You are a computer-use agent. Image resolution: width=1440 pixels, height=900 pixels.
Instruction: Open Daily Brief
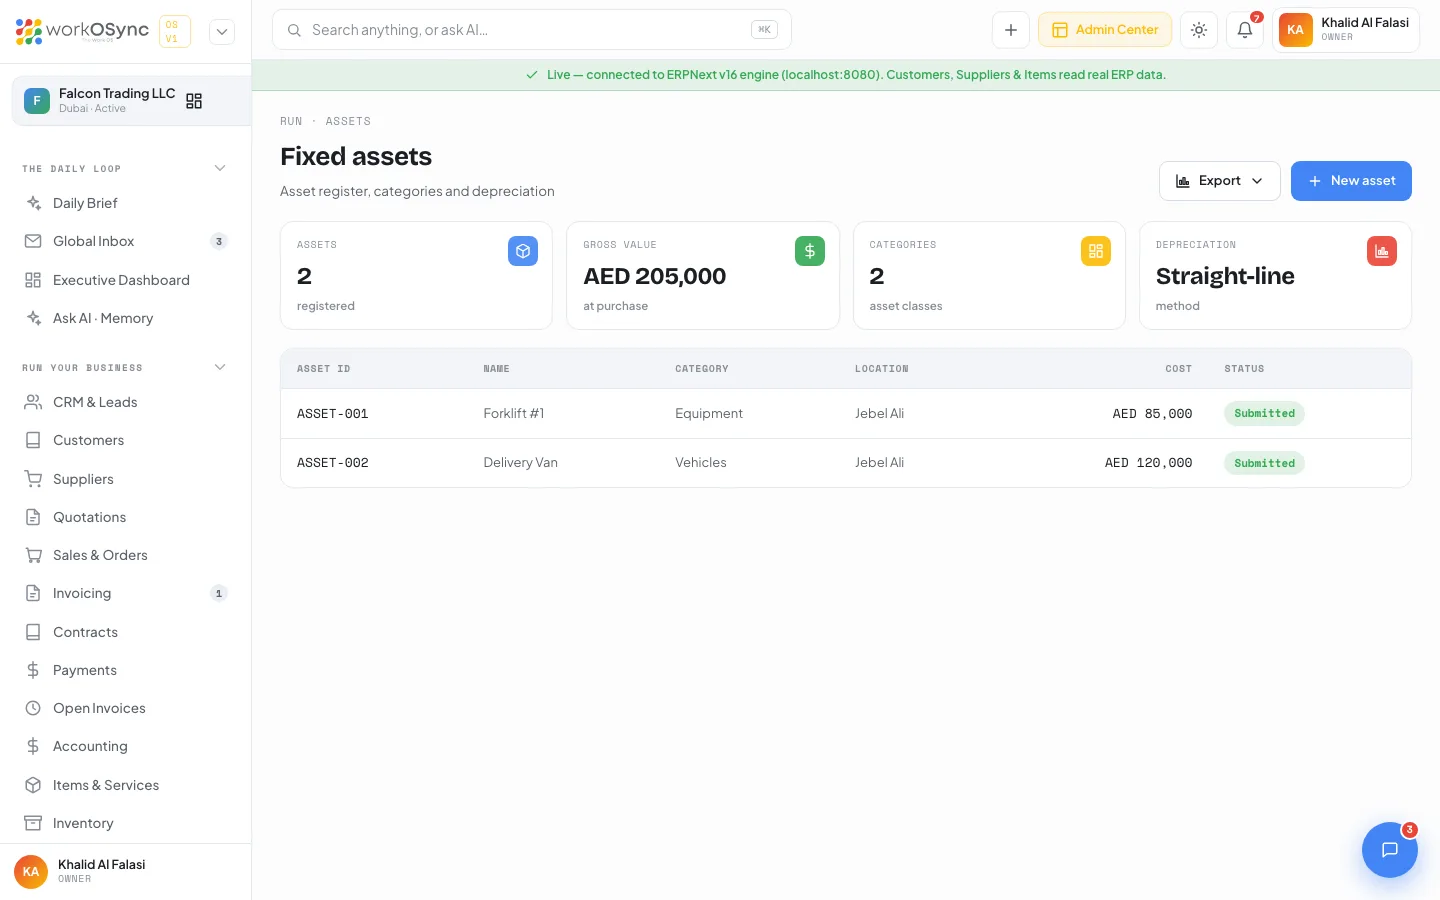pyautogui.click(x=125, y=203)
